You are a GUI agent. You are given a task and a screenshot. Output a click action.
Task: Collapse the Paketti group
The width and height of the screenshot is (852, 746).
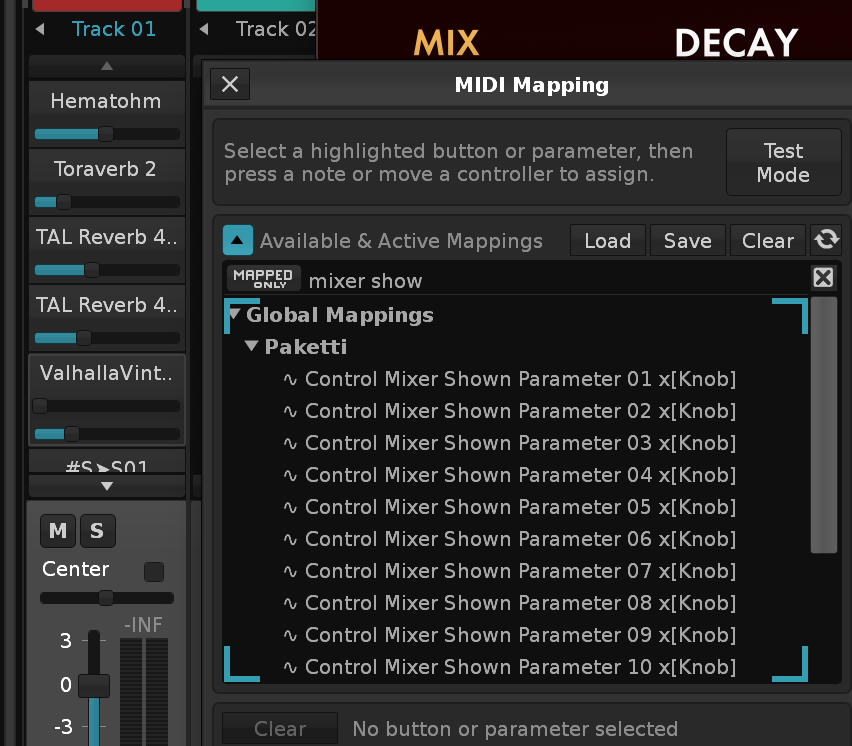pyautogui.click(x=253, y=347)
